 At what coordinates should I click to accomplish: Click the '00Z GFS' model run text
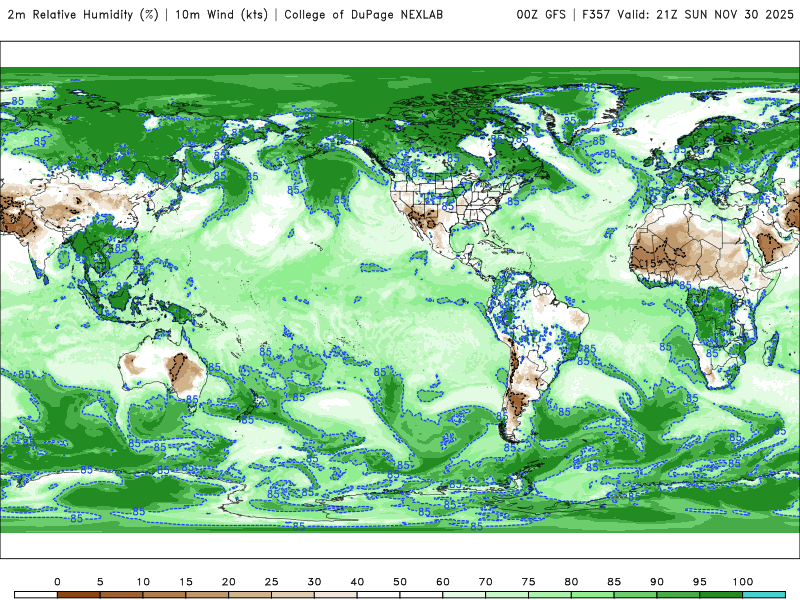pos(541,15)
